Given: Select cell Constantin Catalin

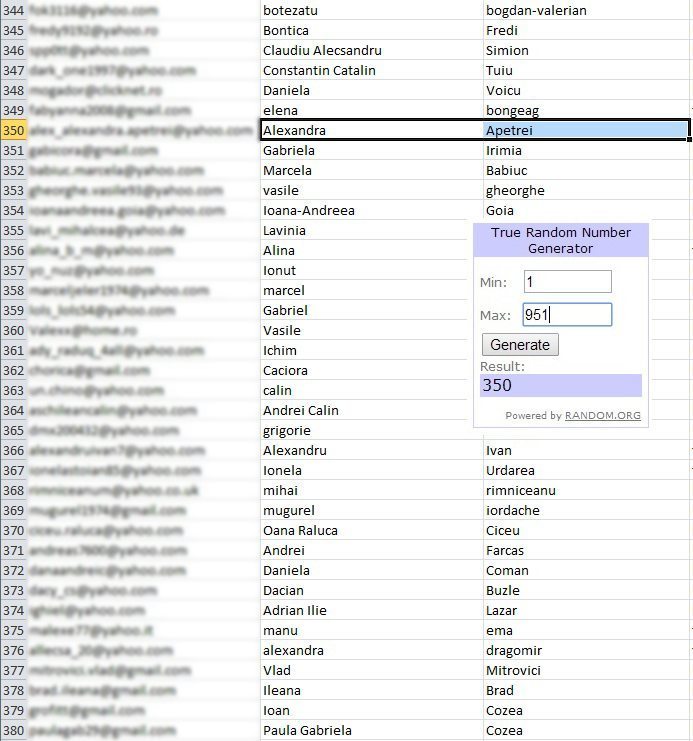Looking at the screenshot, I should pos(372,70).
